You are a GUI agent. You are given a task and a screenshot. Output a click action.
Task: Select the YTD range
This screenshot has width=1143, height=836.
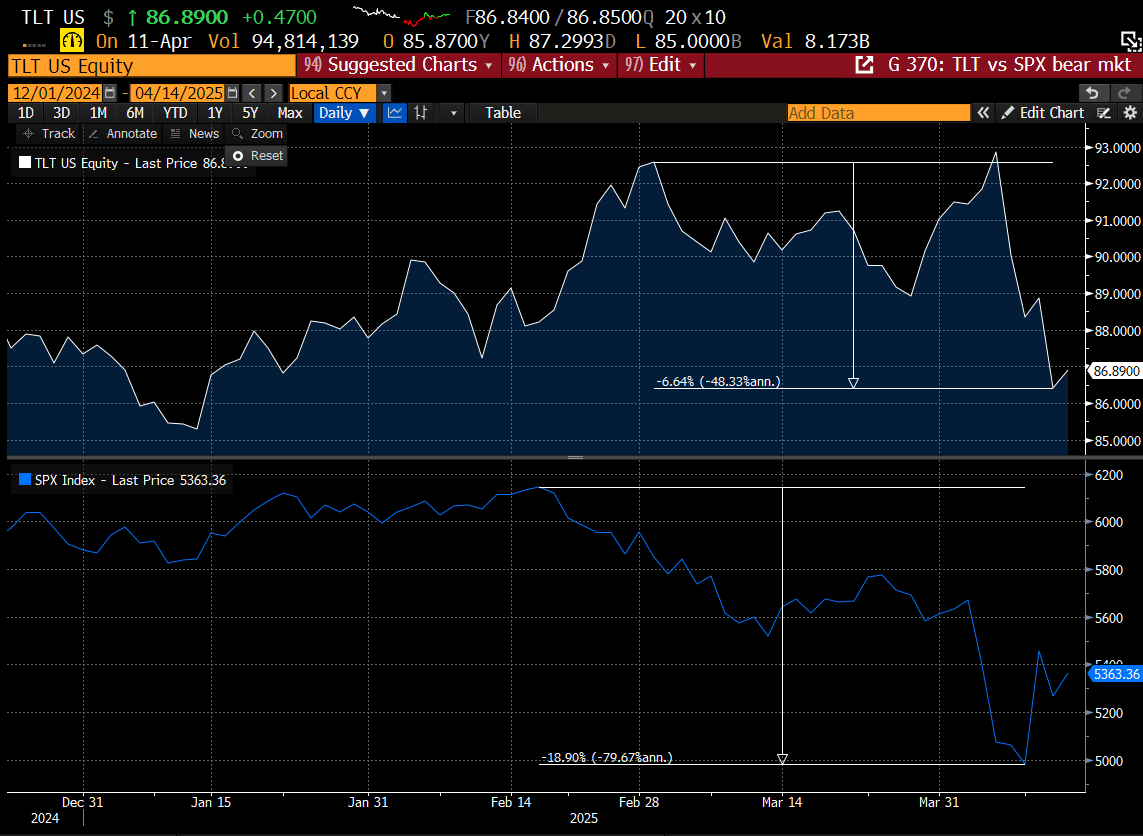175,113
